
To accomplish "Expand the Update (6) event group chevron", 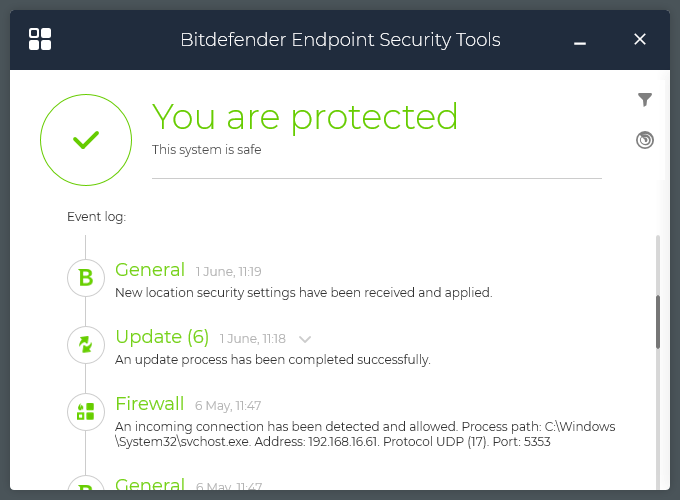I will click(305, 338).
